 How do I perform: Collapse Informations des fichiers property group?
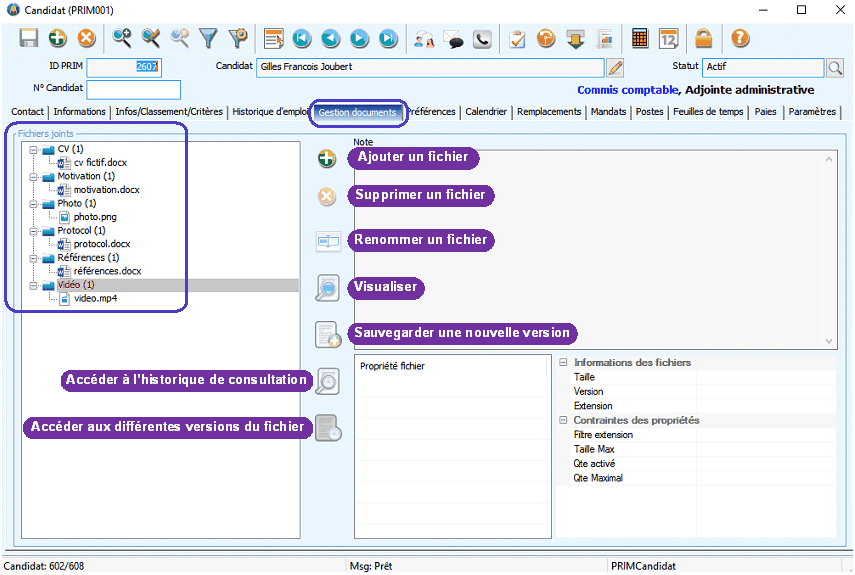pos(563,363)
